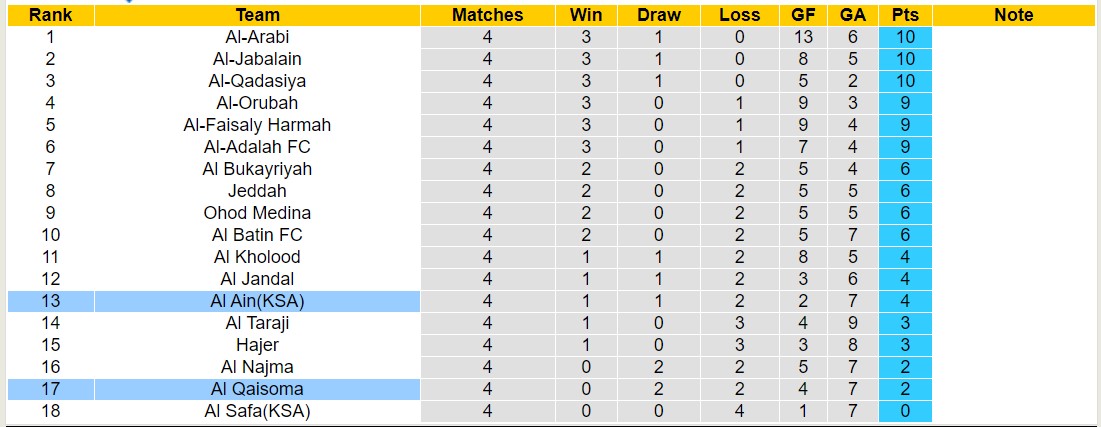Viewport: 1101px width, 427px height.
Task: Click the Pts column header
Action: 905,15
